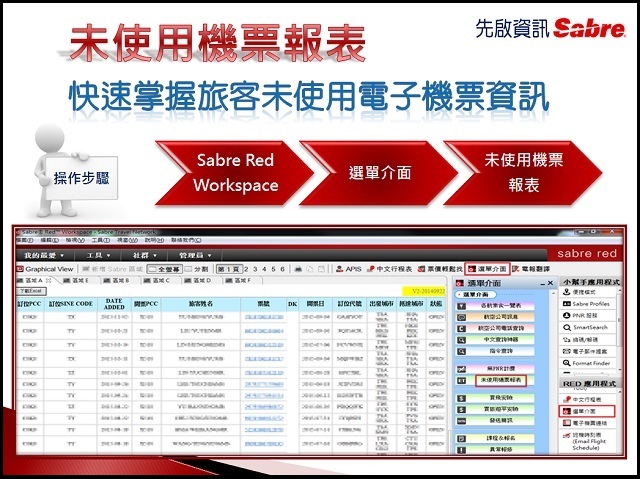The width and height of the screenshot is (640, 479).
Task: Click the 下載Excel button
Action: 31,291
